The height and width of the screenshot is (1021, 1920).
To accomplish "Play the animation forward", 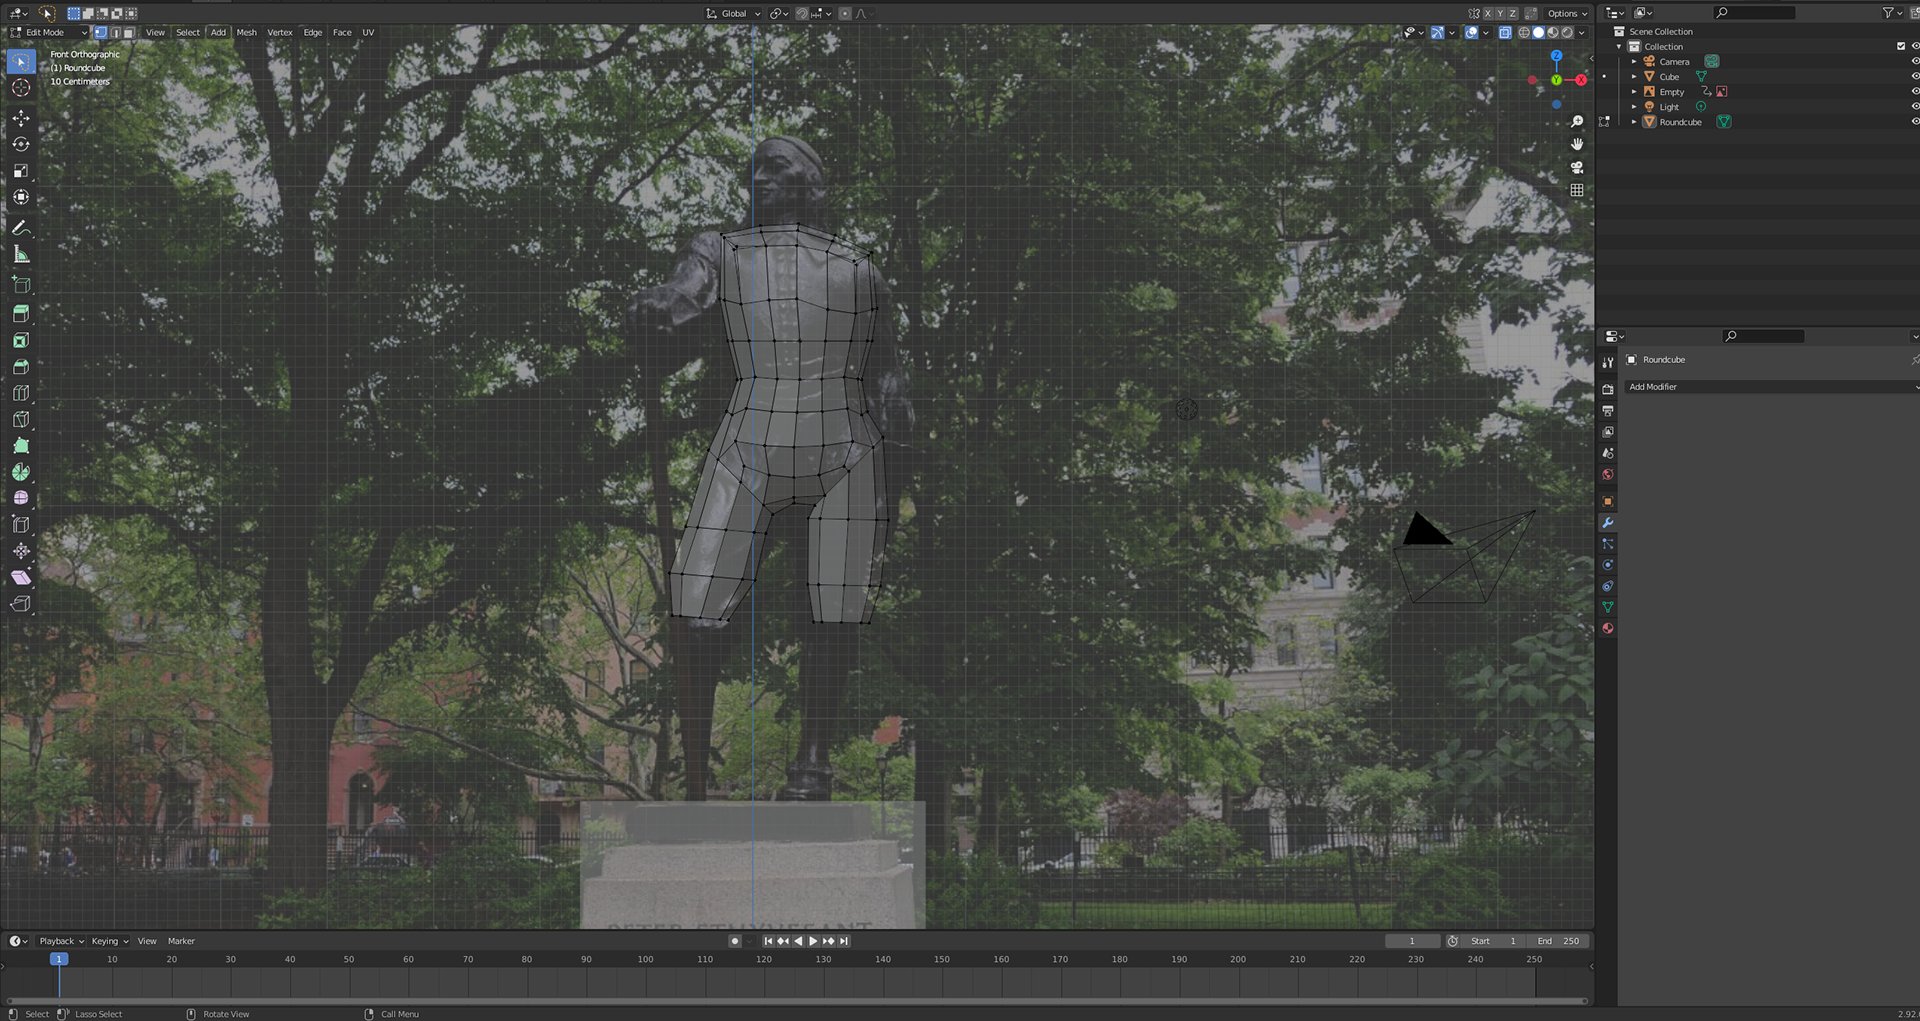I will [813, 941].
